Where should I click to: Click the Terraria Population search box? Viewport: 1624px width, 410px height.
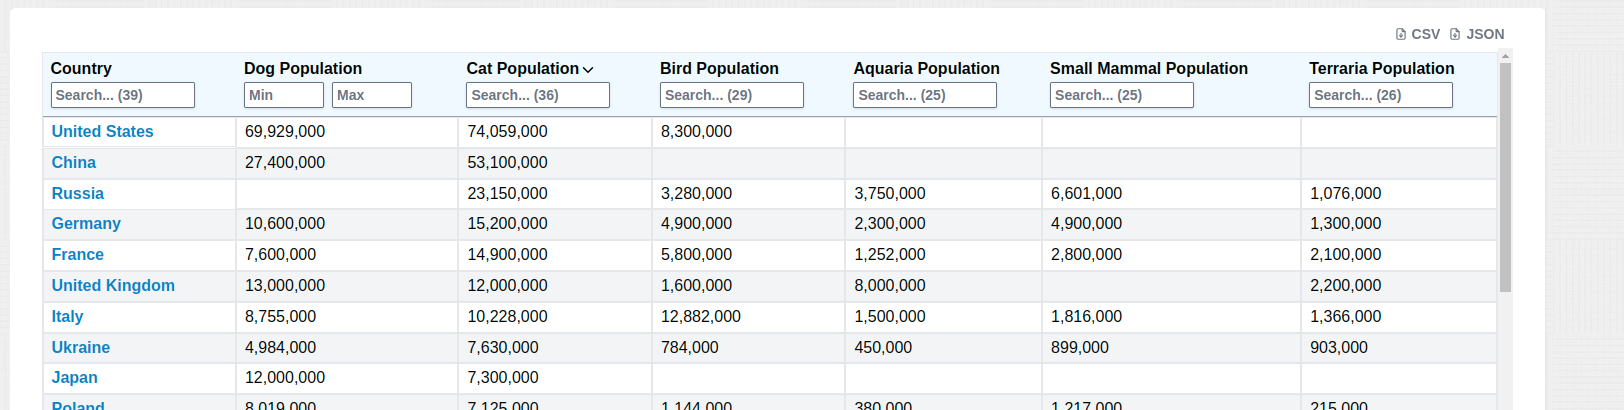[1381, 95]
